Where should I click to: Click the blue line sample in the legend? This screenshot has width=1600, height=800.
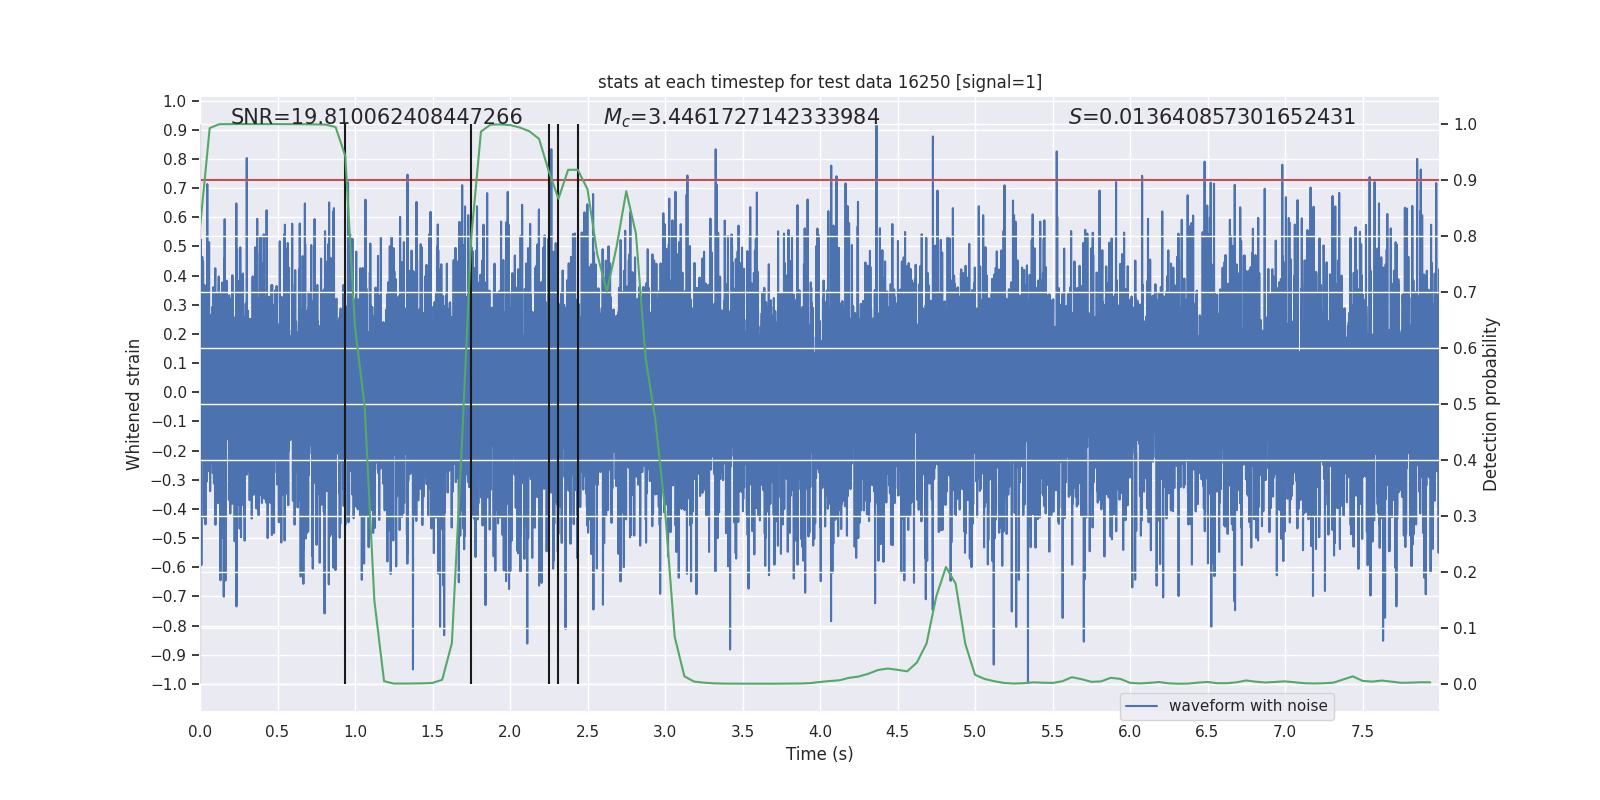tap(1142, 706)
